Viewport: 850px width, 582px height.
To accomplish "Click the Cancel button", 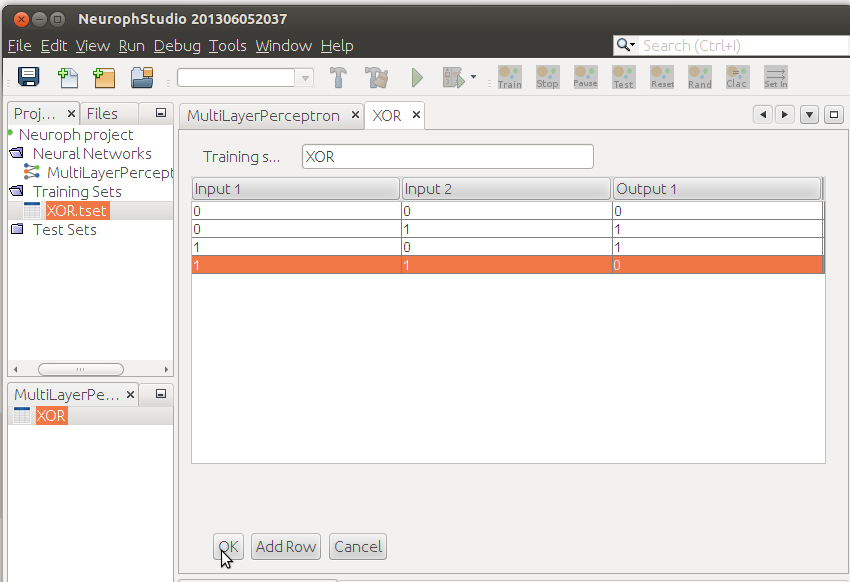I will (x=357, y=546).
